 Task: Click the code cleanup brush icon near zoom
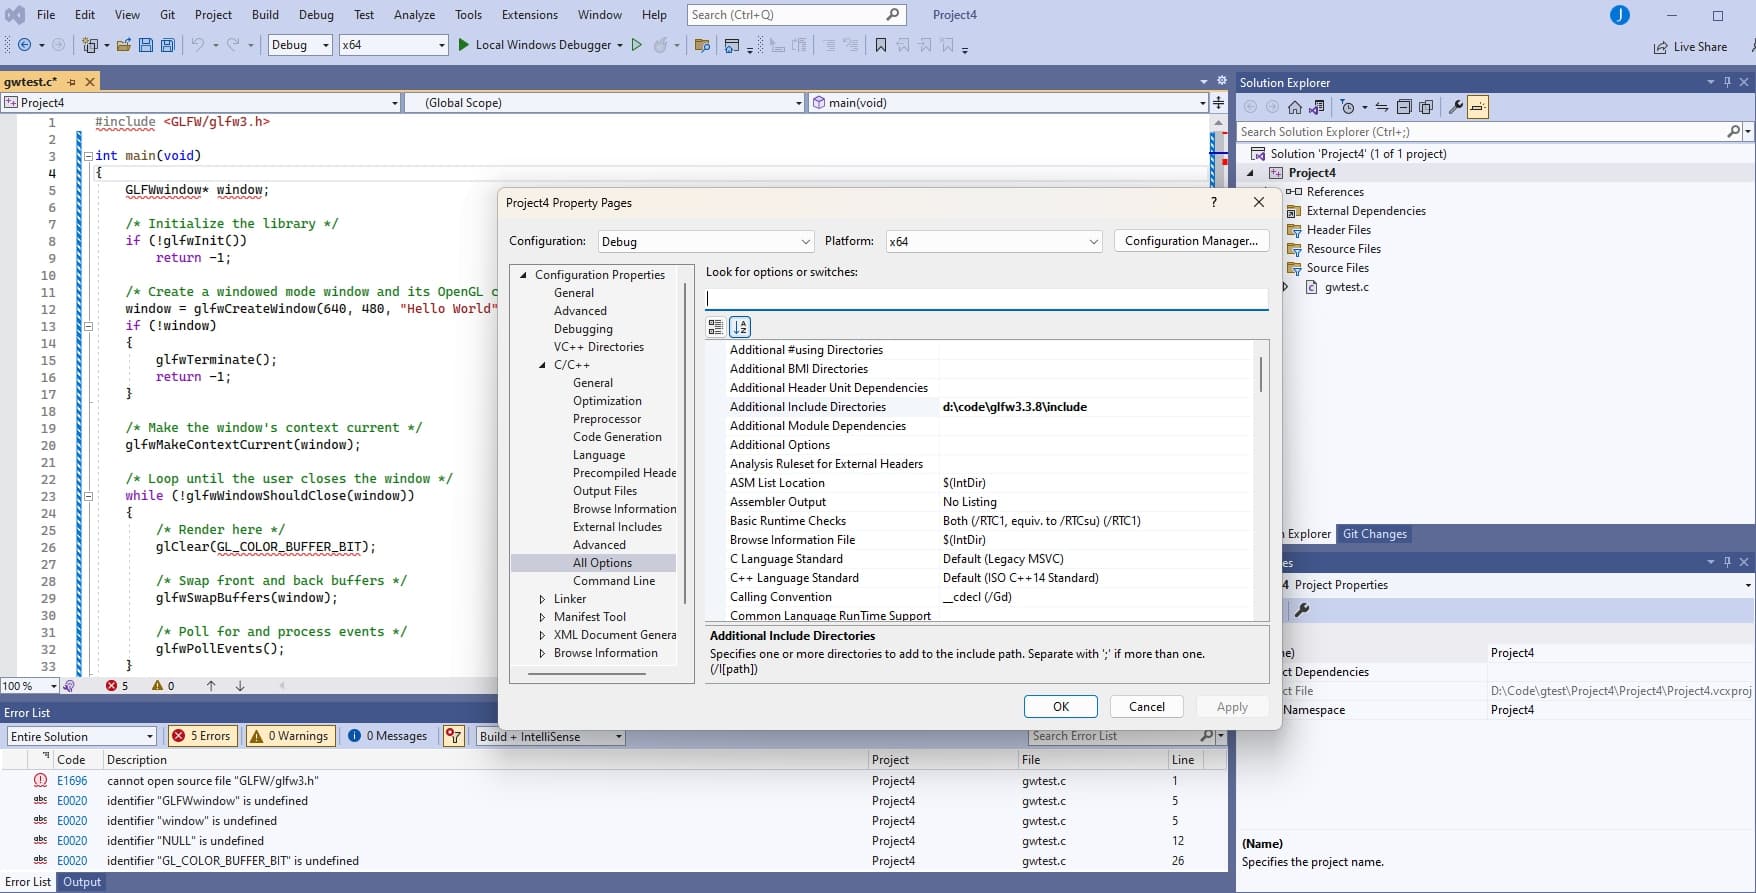pyautogui.click(x=69, y=686)
